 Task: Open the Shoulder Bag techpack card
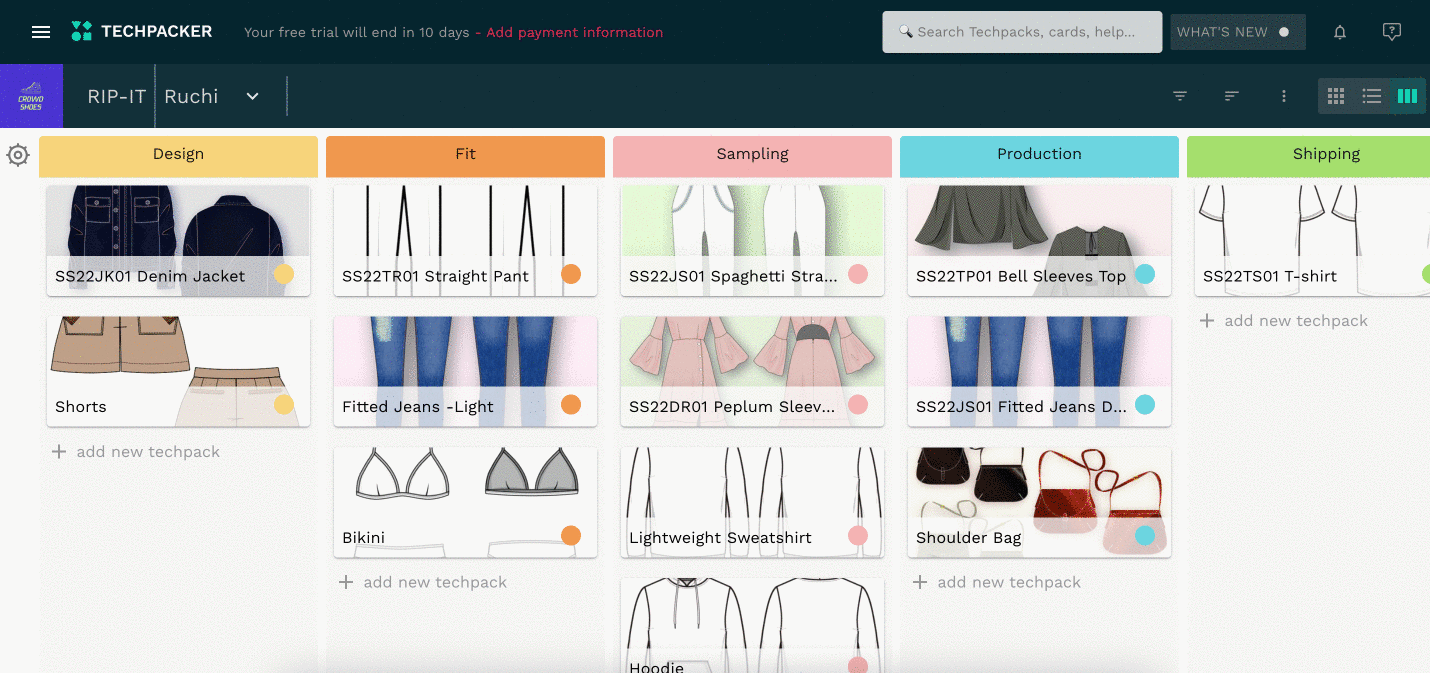1038,502
